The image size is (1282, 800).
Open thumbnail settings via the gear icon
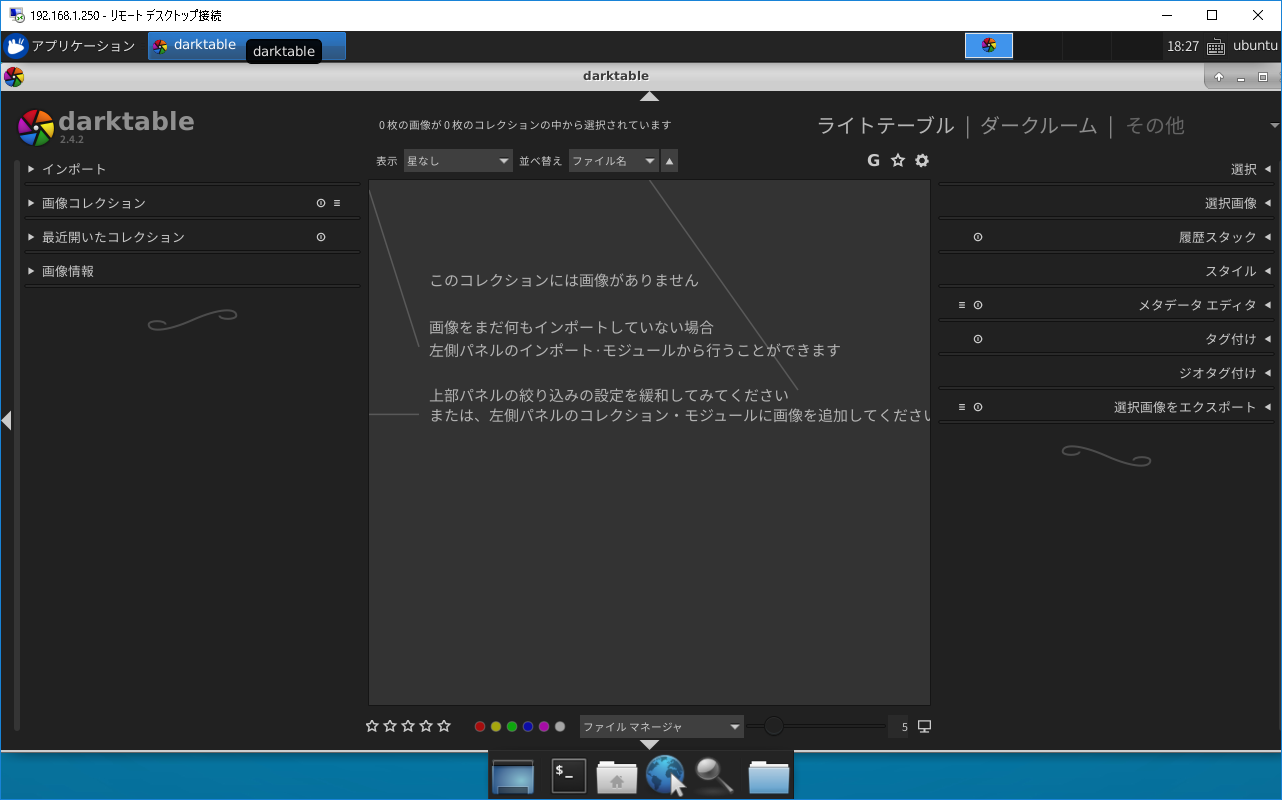click(x=921, y=160)
